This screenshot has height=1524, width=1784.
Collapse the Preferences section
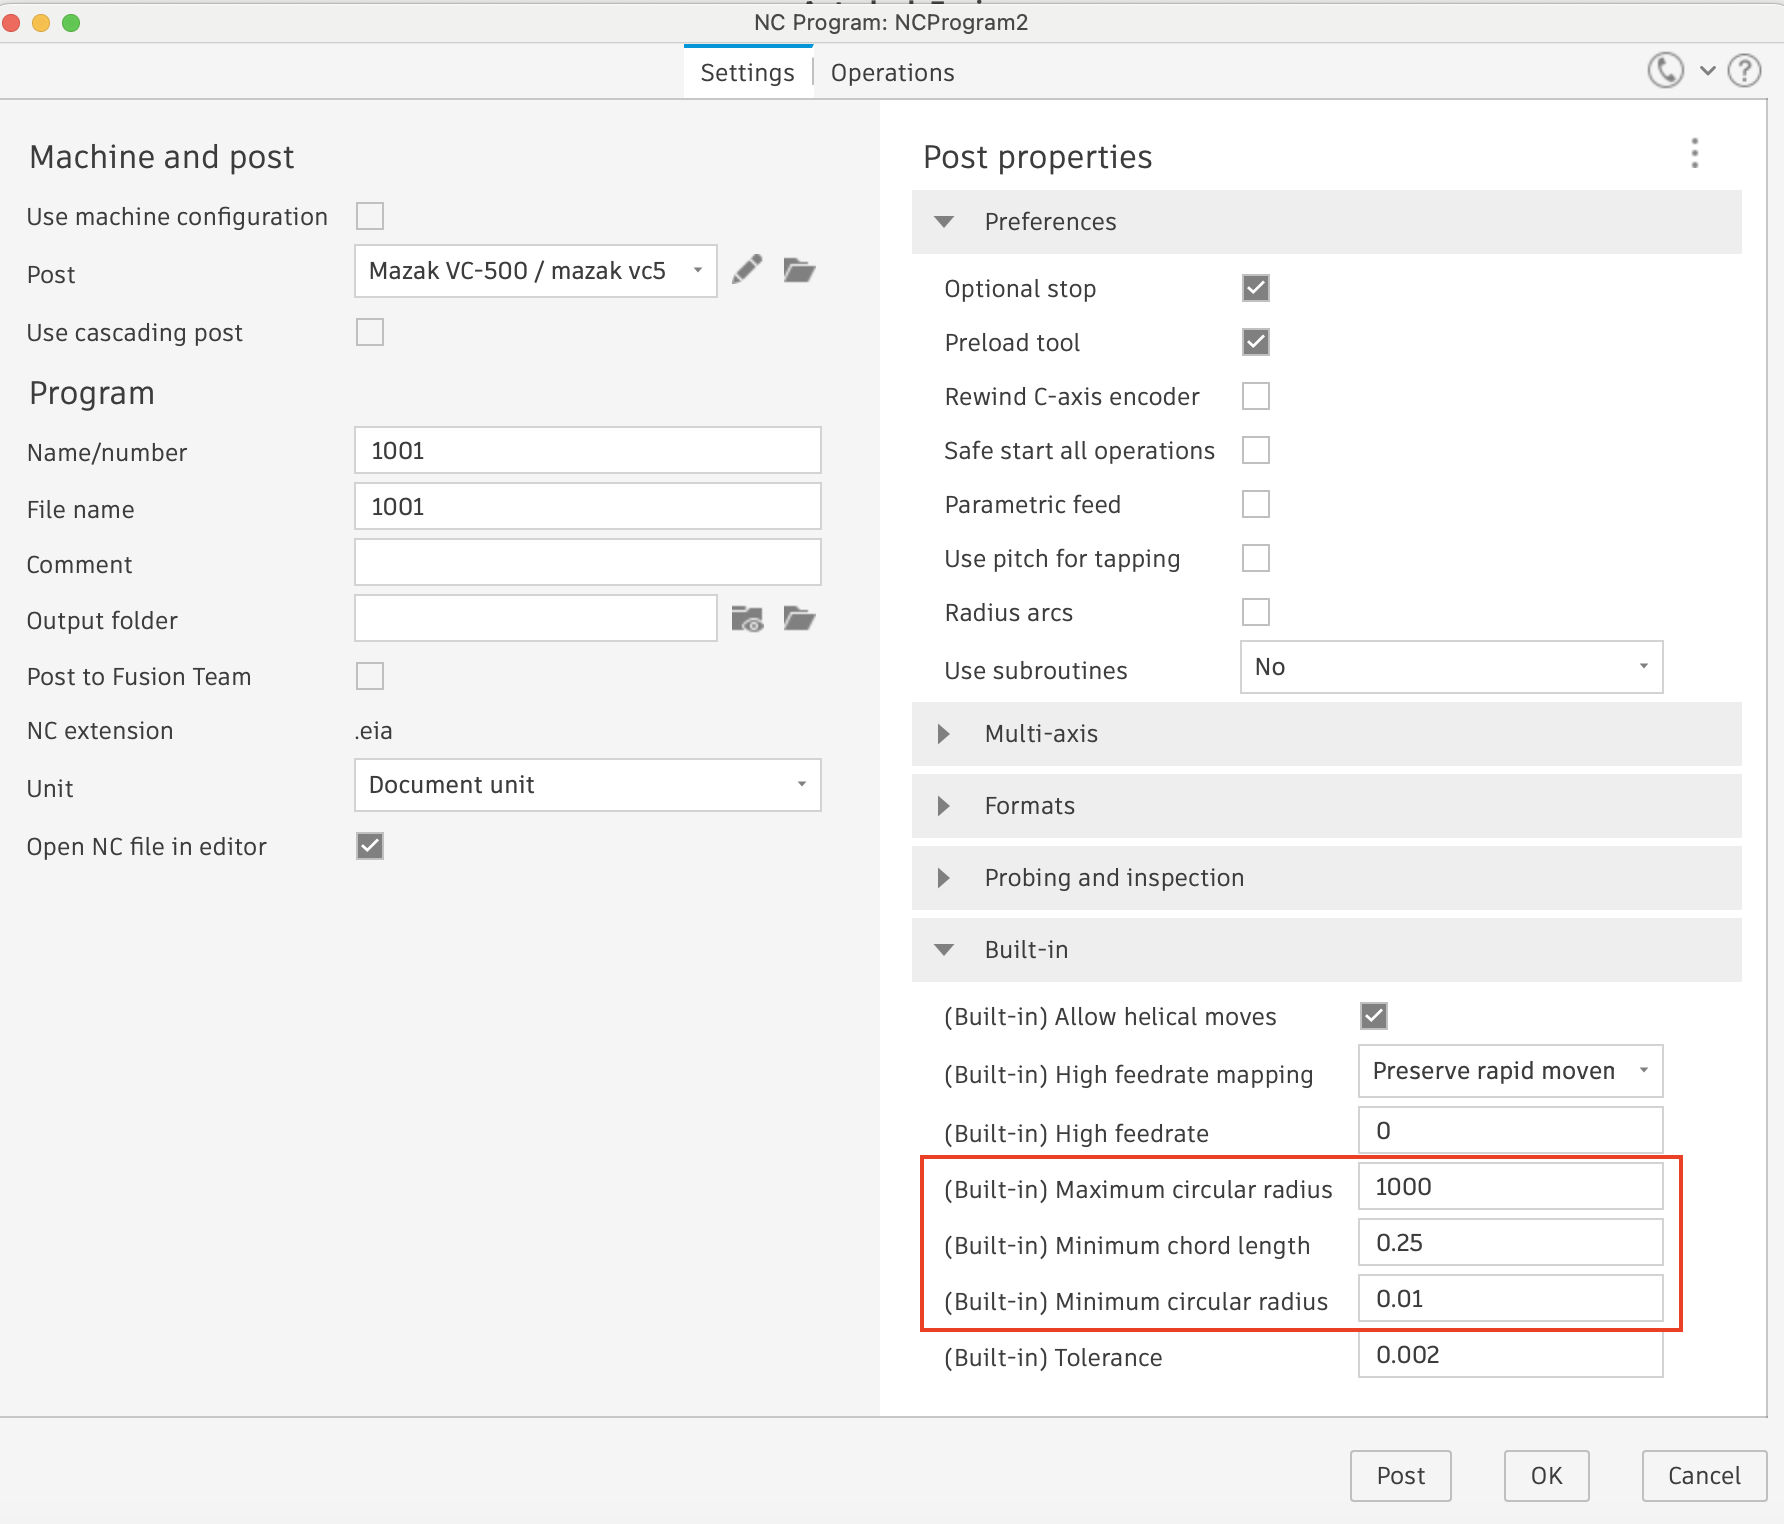(943, 222)
